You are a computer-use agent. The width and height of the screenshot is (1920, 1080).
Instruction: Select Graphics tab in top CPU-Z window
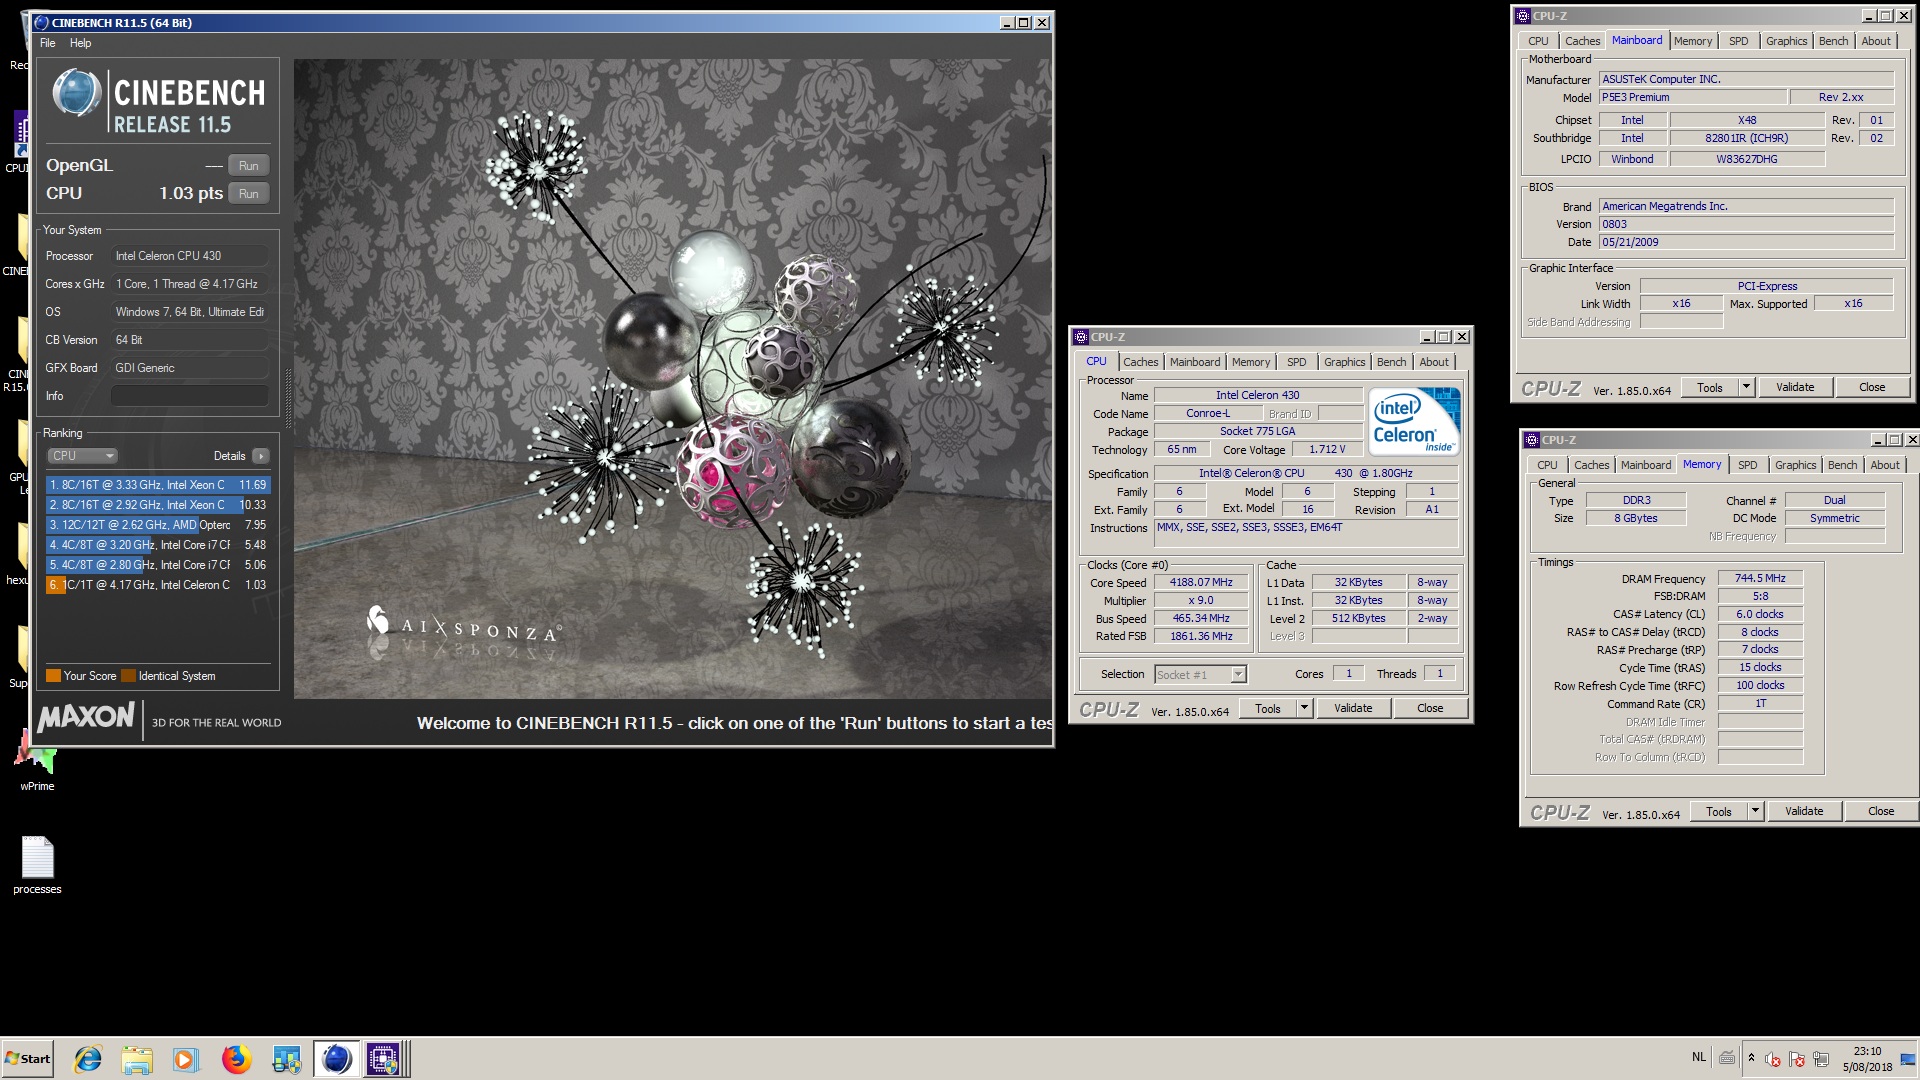coord(1786,41)
